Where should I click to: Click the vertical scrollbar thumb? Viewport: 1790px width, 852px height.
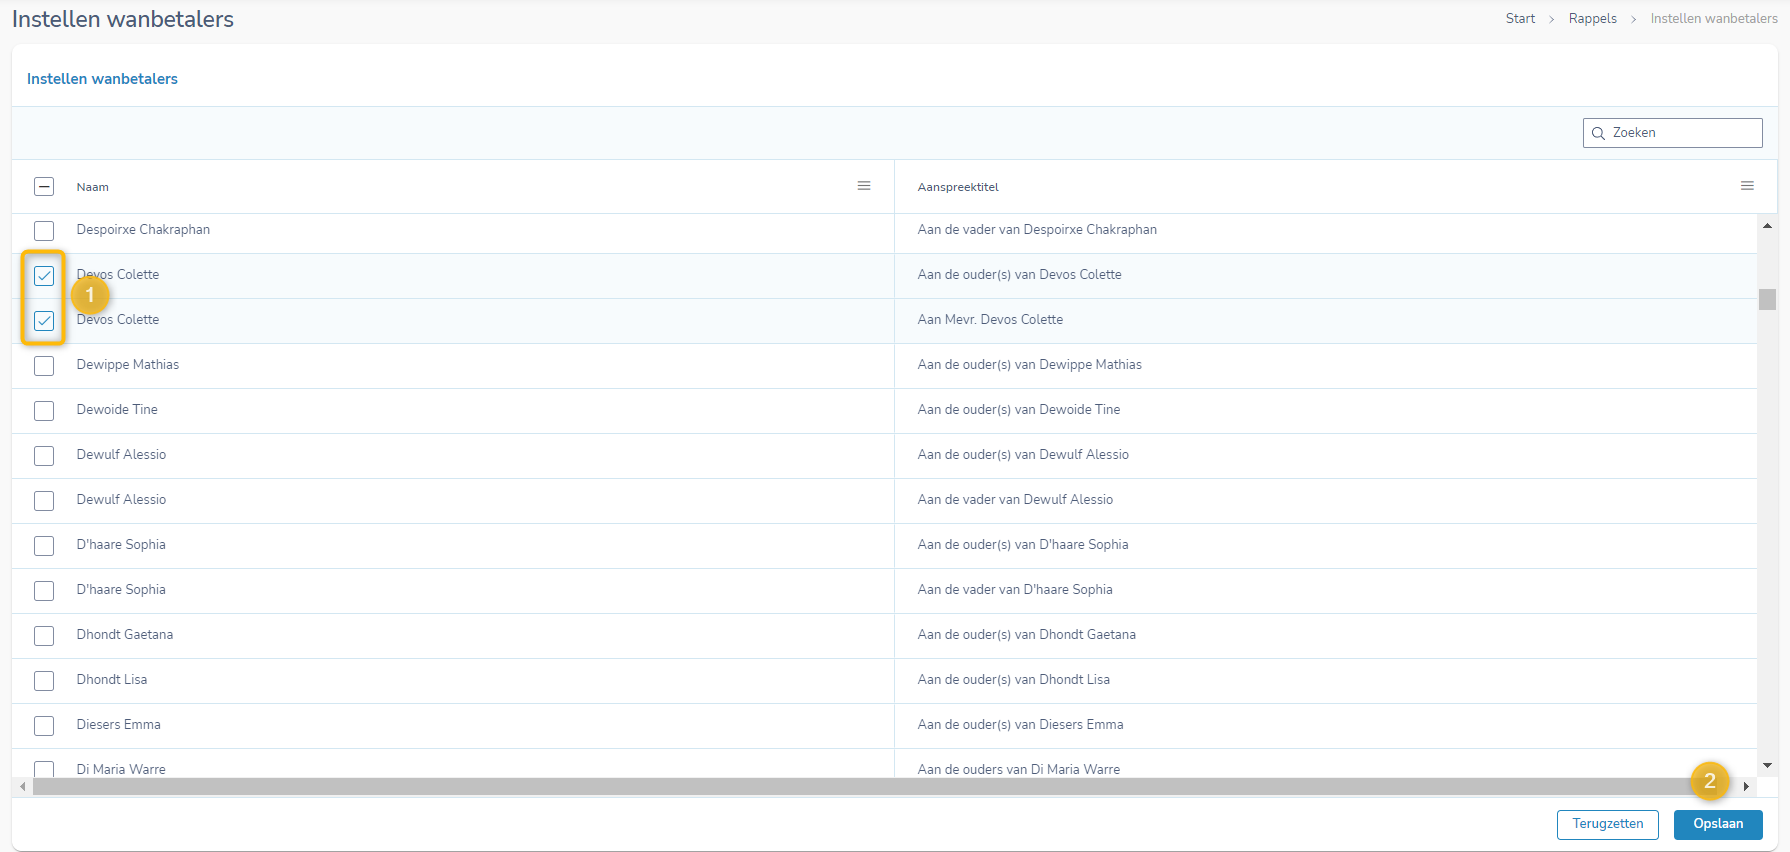[x=1767, y=300]
